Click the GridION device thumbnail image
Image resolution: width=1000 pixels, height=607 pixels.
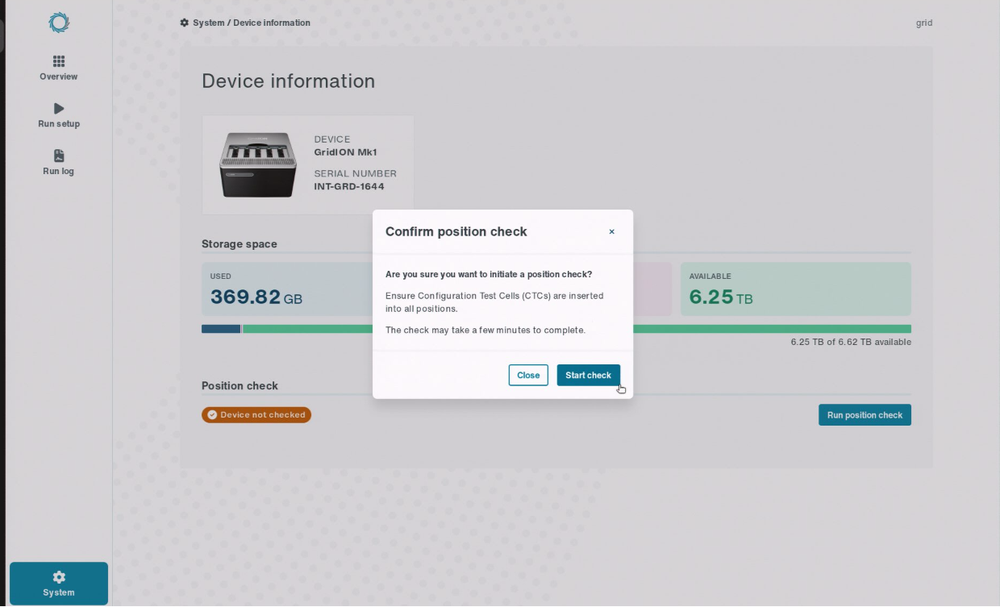[258, 165]
